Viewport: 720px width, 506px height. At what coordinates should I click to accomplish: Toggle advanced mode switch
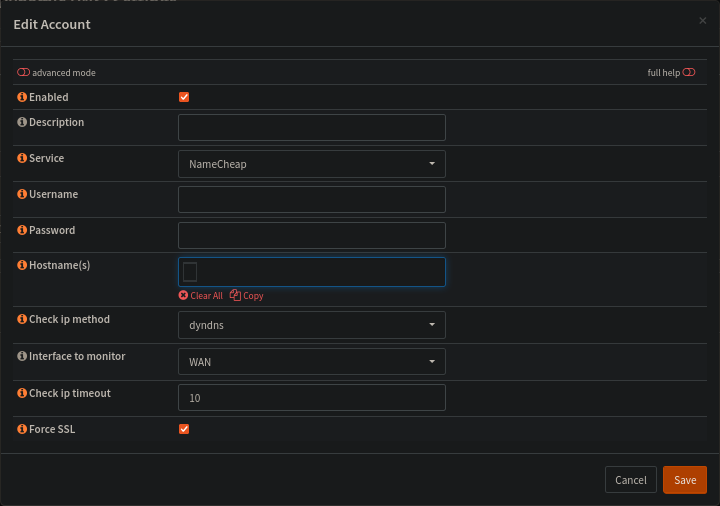coord(23,73)
